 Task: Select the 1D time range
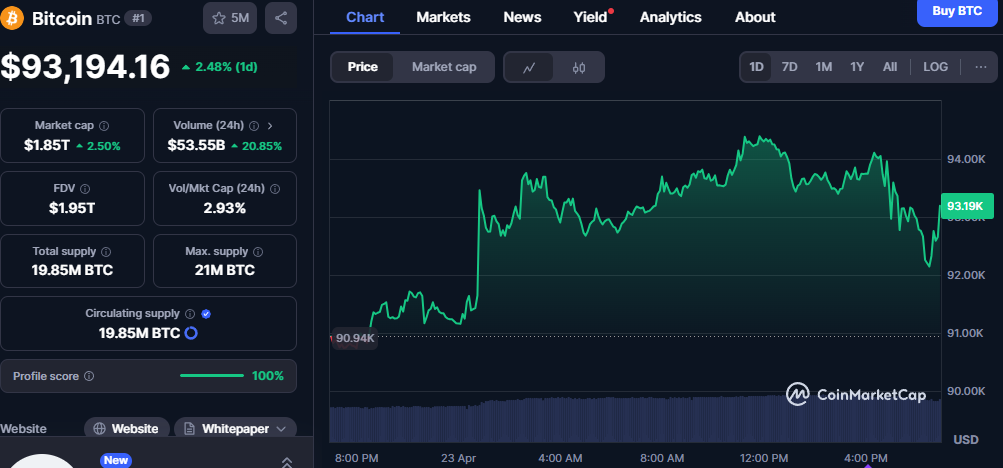tap(756, 66)
